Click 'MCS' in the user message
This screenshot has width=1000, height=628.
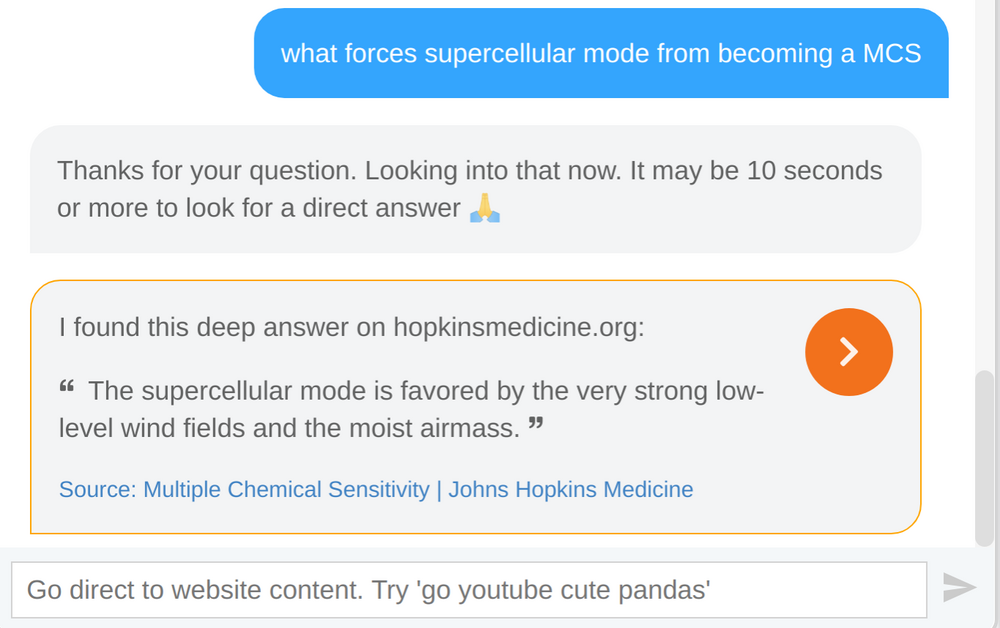(892, 53)
